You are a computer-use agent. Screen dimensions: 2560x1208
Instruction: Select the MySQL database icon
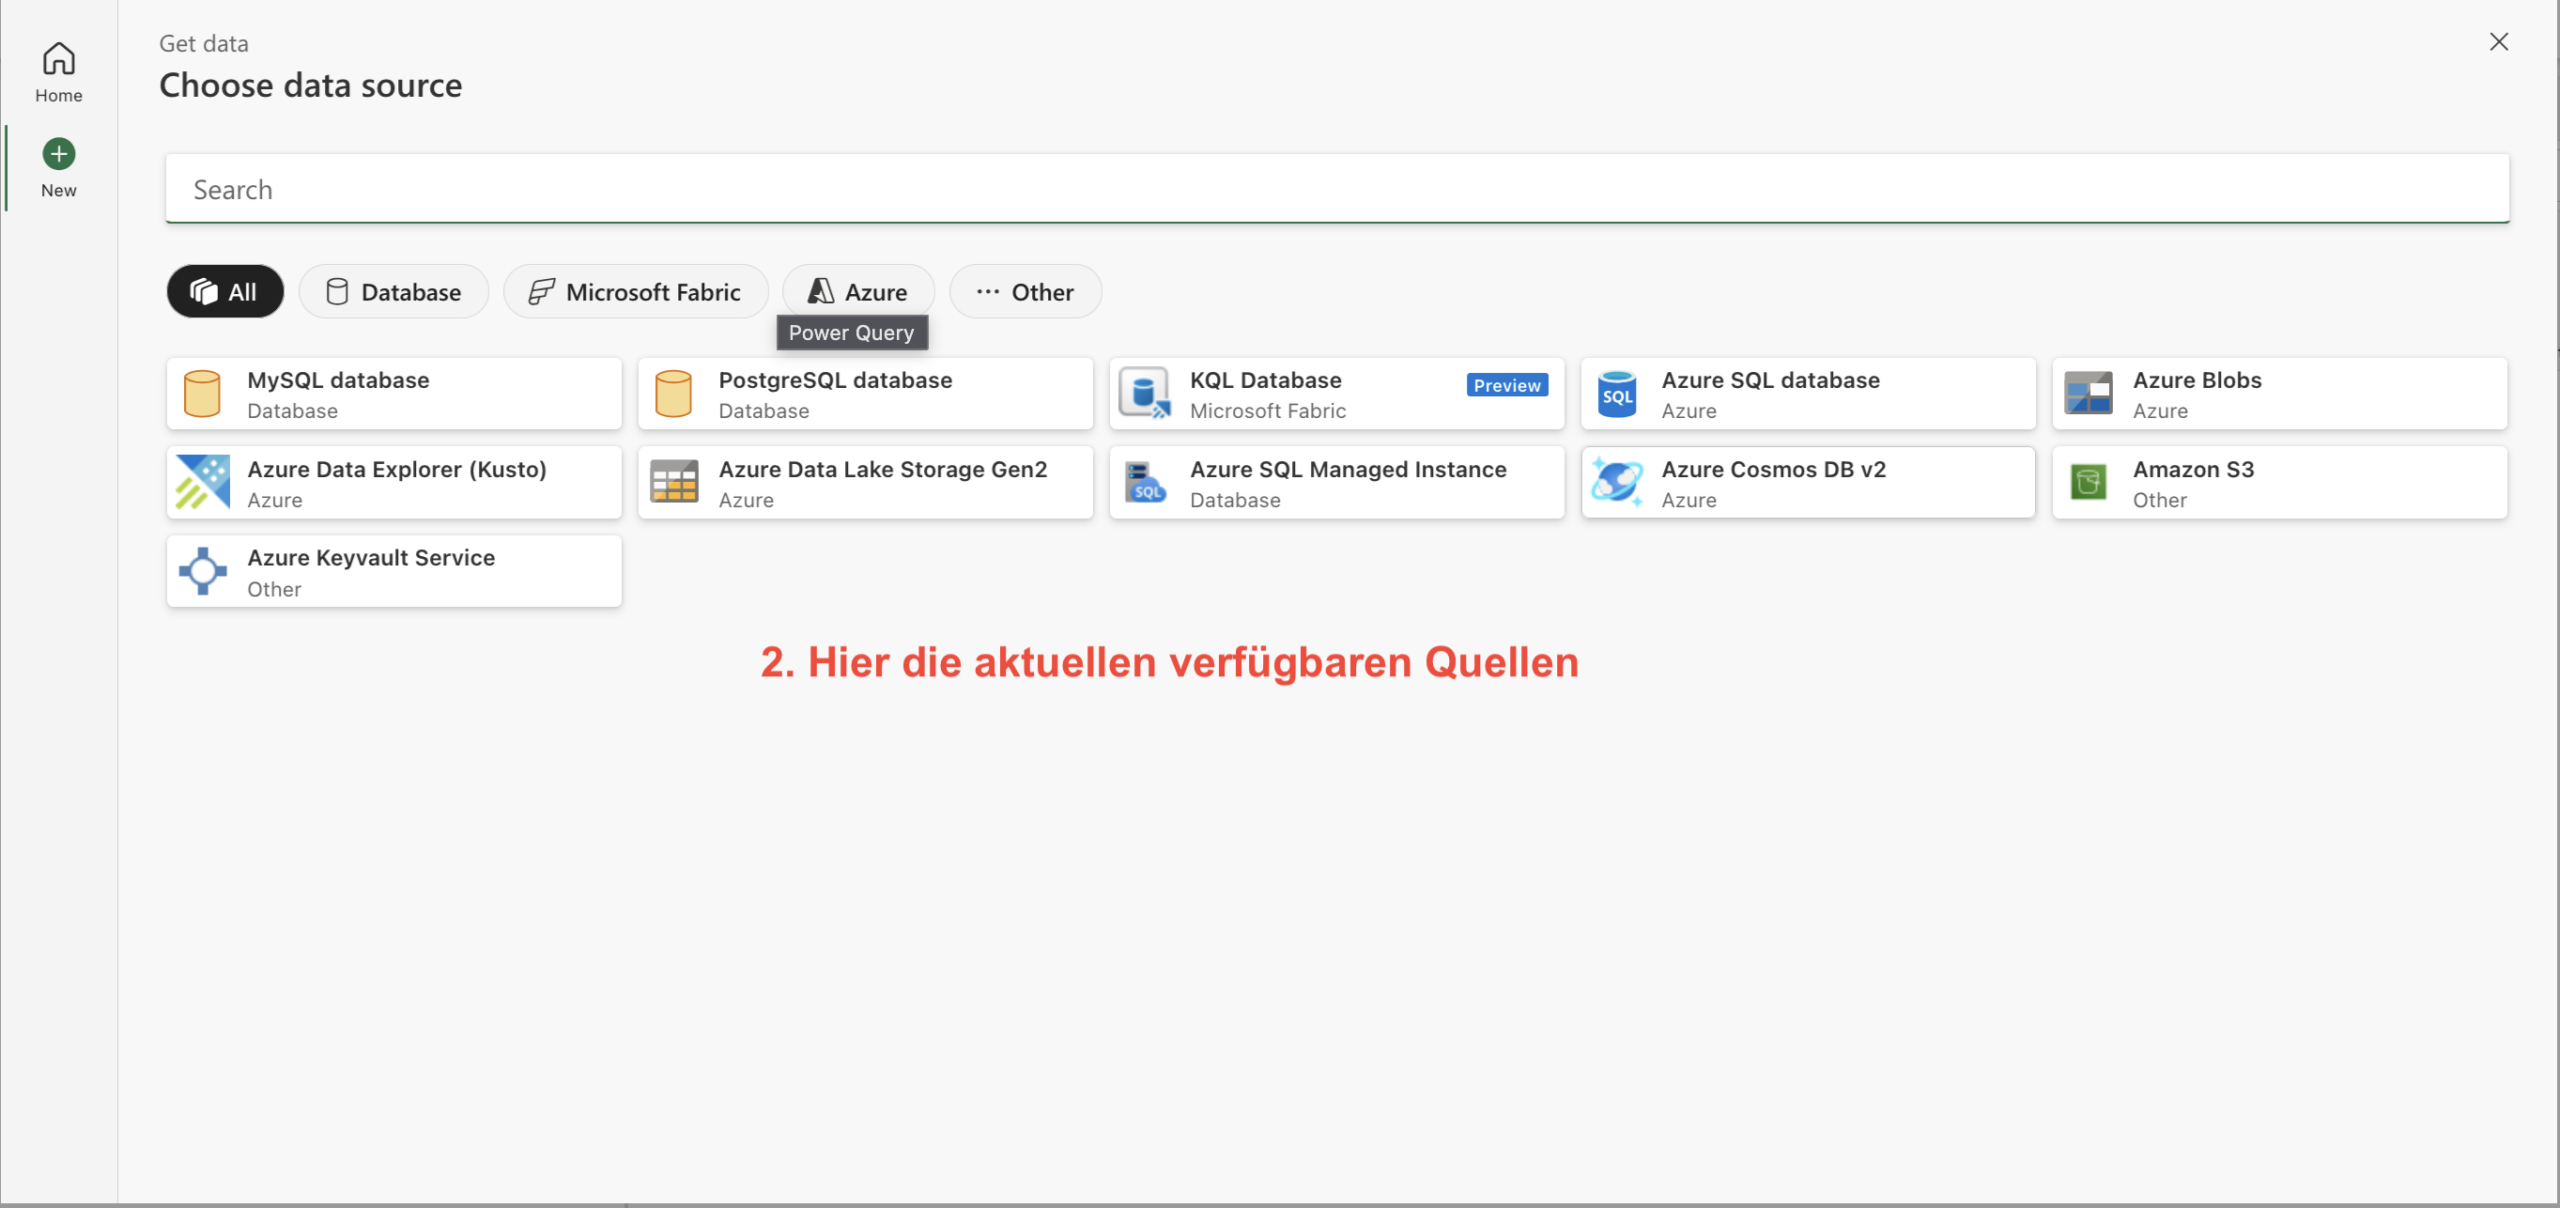202,394
